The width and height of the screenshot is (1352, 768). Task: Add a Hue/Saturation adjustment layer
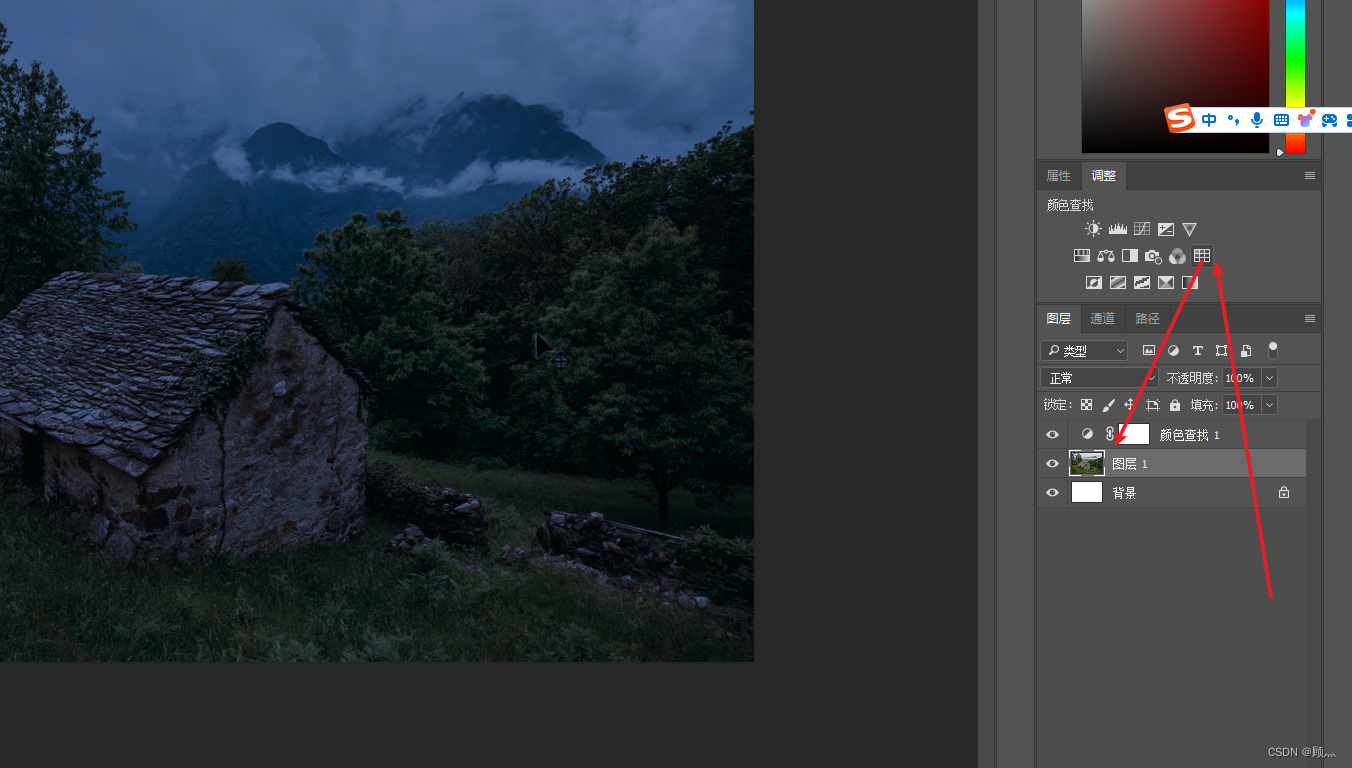(1081, 256)
